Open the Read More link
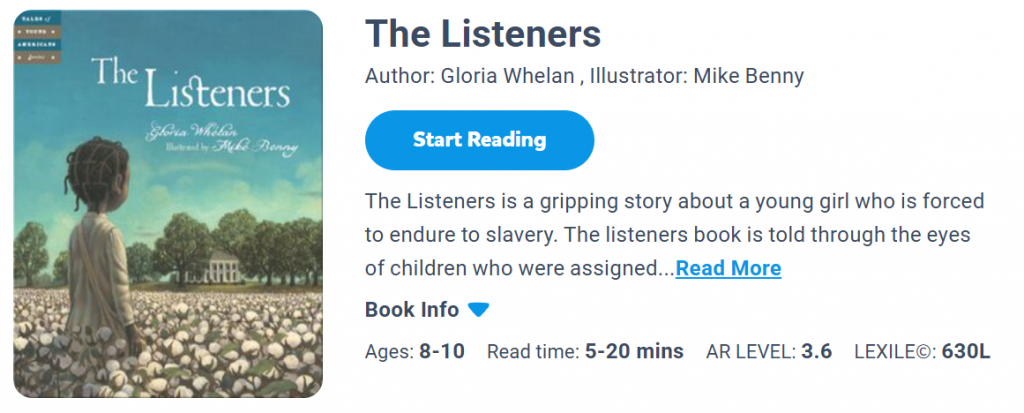Screen dimensions: 1024x413 coord(728,268)
